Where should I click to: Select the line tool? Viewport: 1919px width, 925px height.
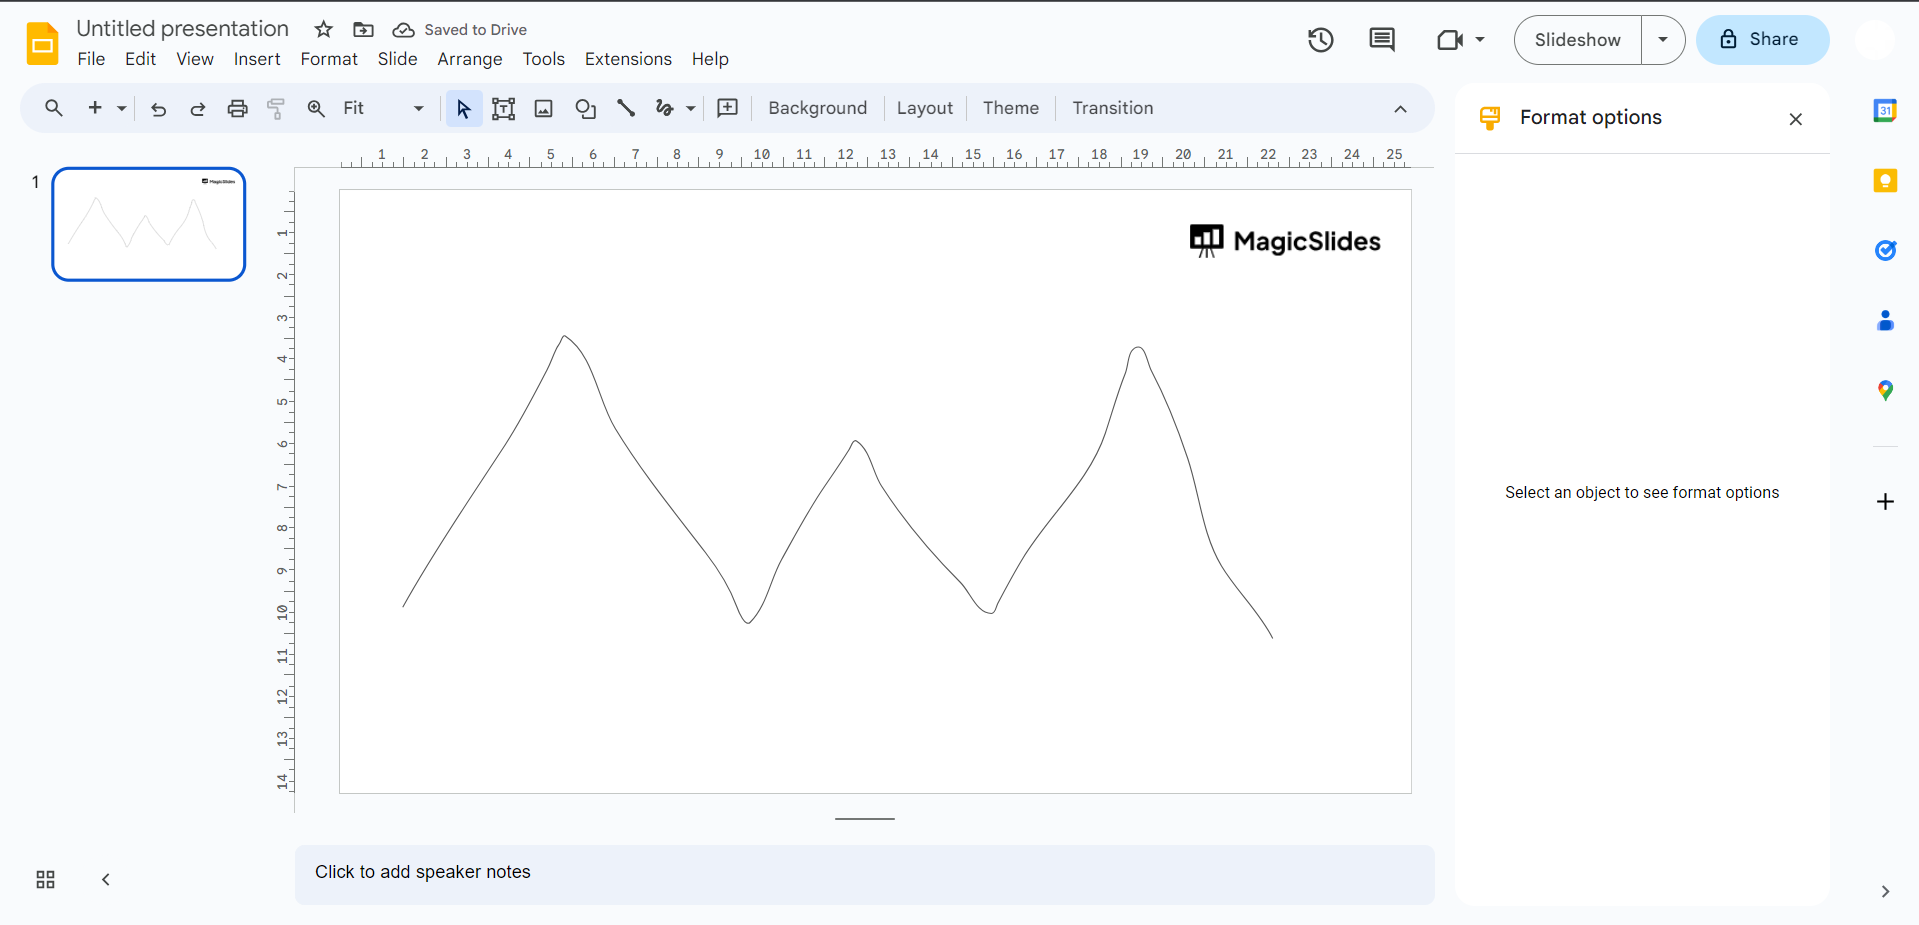[626, 109]
